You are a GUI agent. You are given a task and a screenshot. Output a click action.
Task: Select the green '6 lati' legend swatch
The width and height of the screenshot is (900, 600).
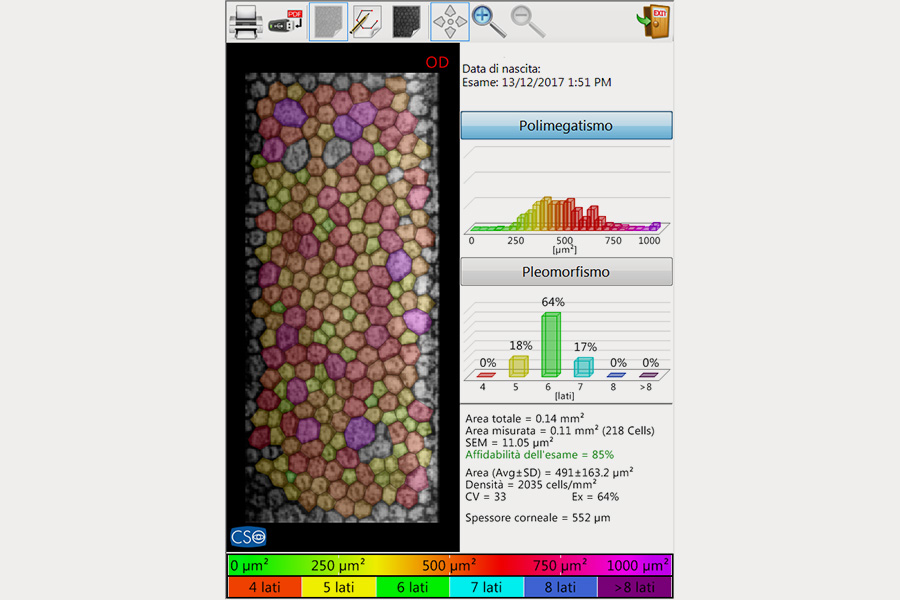tap(413, 587)
